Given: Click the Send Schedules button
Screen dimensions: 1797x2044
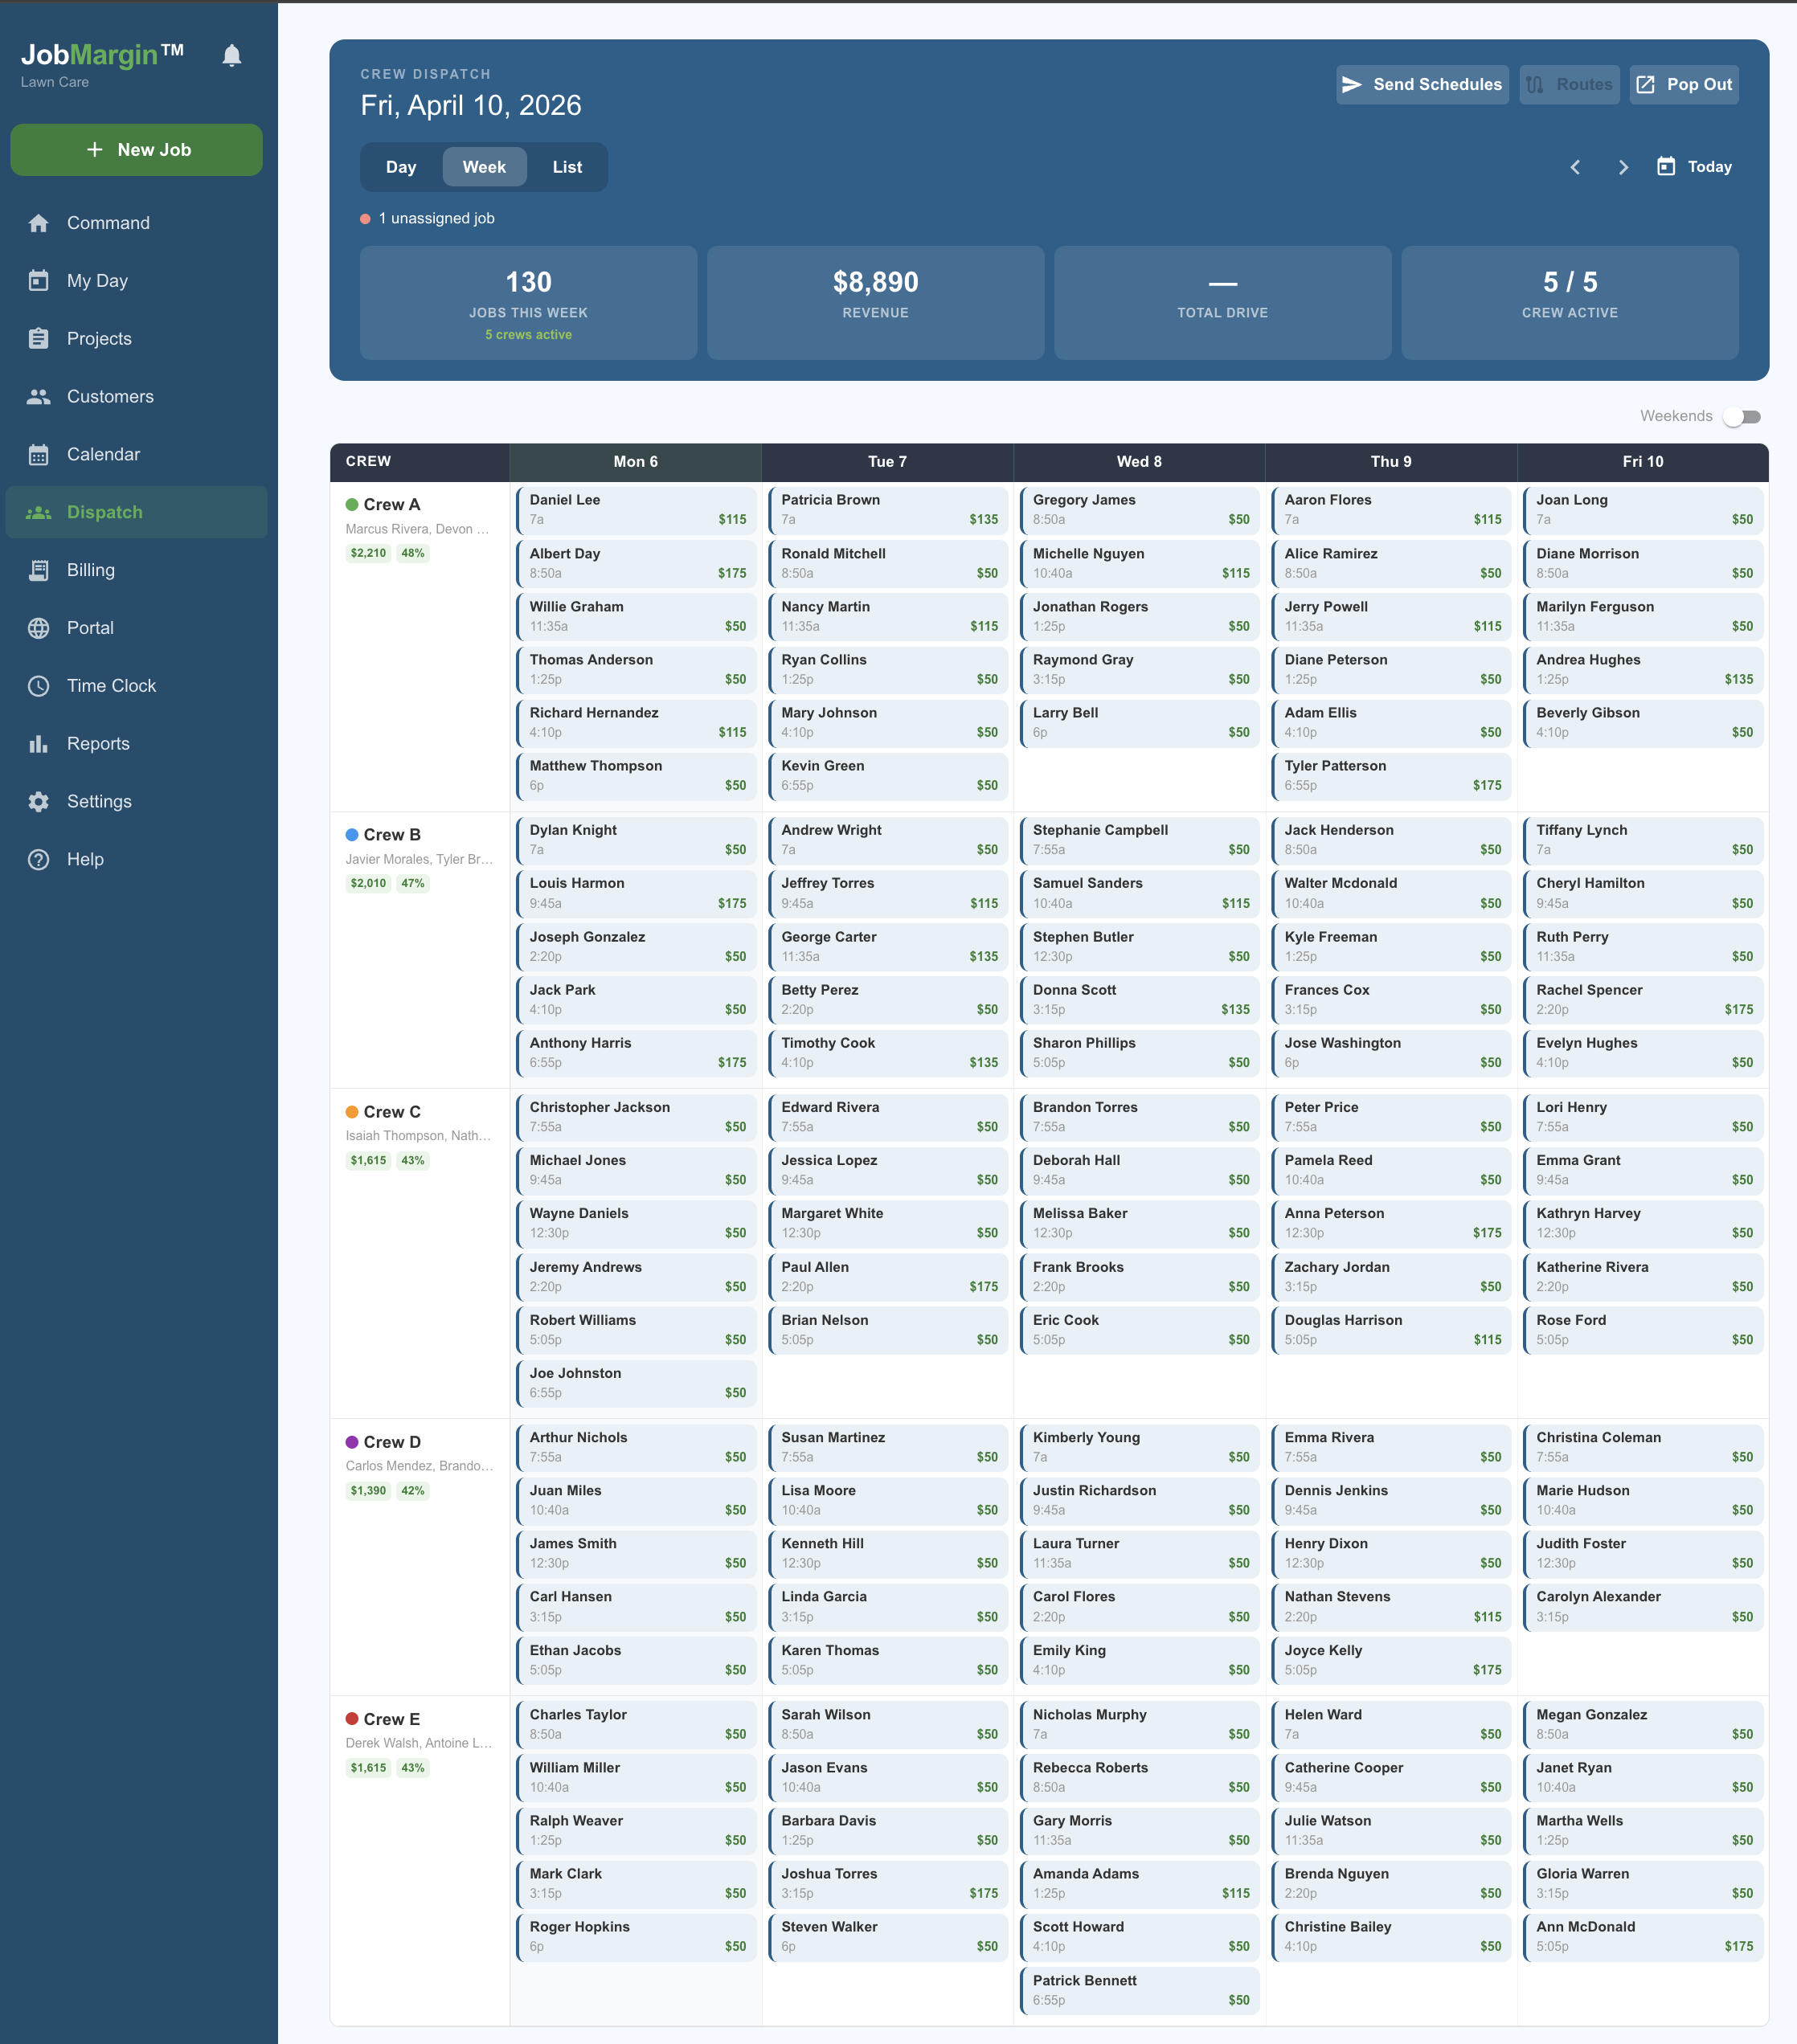Looking at the screenshot, I should tap(1422, 84).
